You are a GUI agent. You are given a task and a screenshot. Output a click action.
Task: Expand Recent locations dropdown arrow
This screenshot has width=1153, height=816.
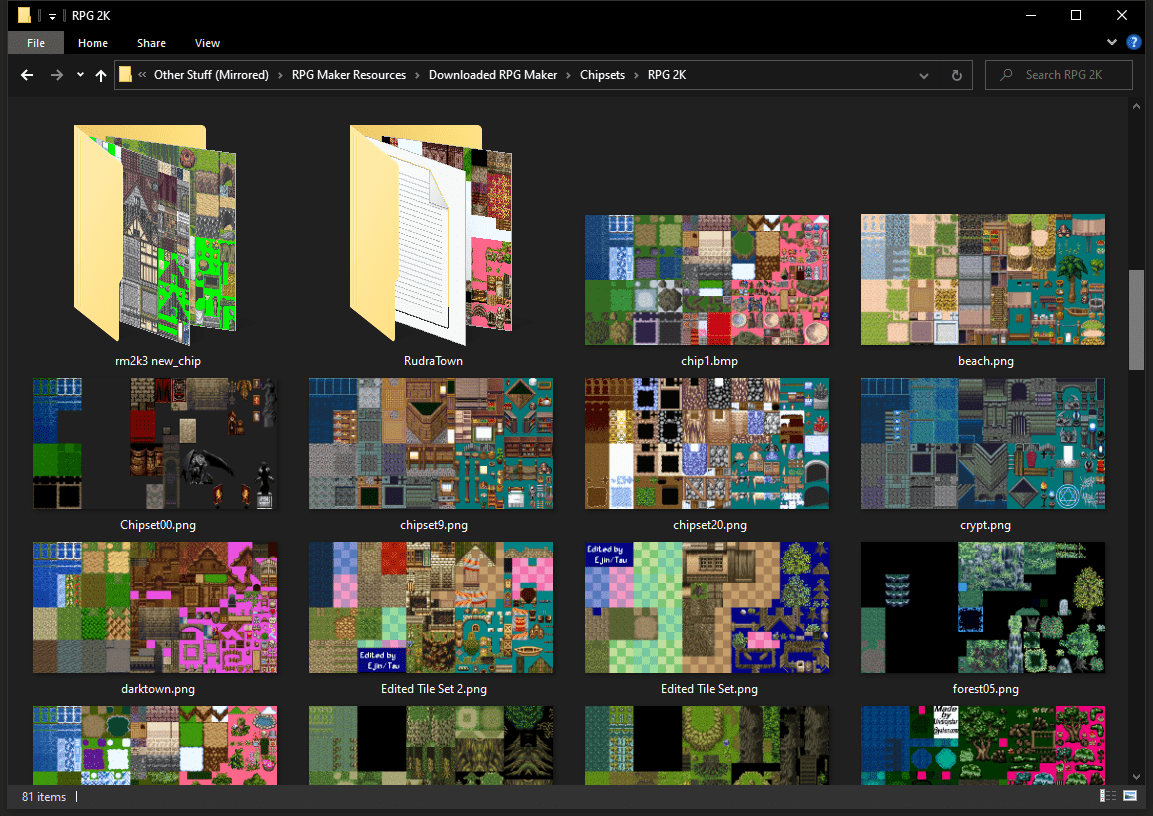point(80,75)
